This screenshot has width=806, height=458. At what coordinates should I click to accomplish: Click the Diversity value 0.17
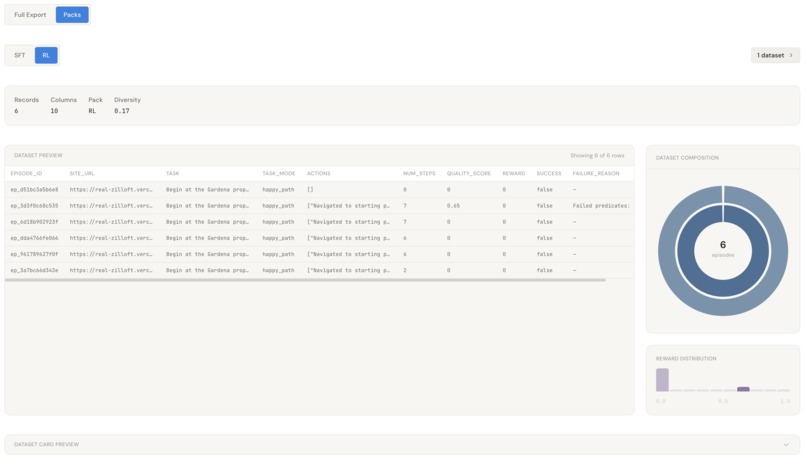[x=122, y=111]
